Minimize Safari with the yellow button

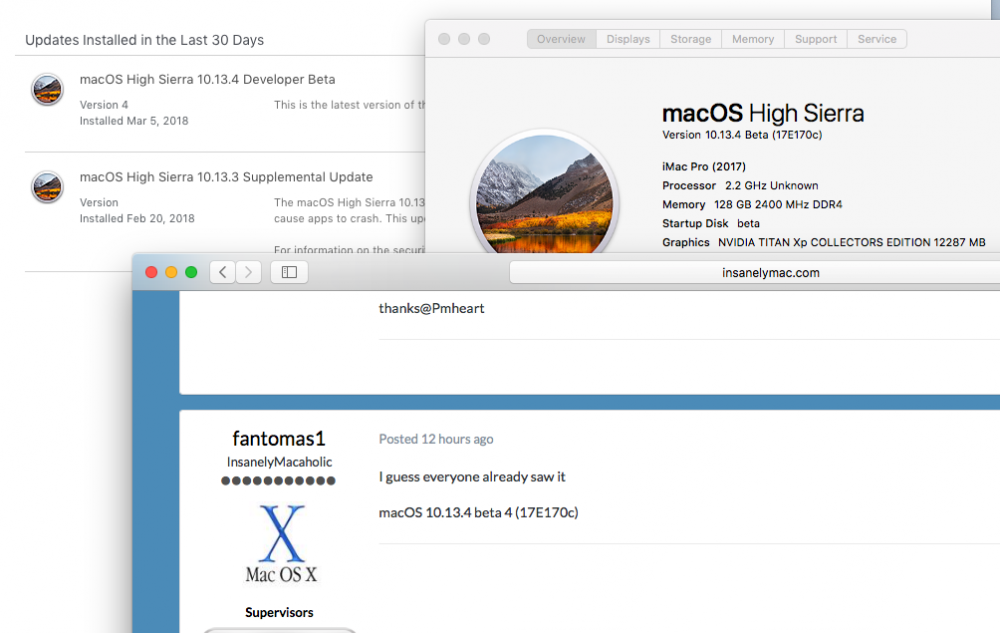(171, 272)
